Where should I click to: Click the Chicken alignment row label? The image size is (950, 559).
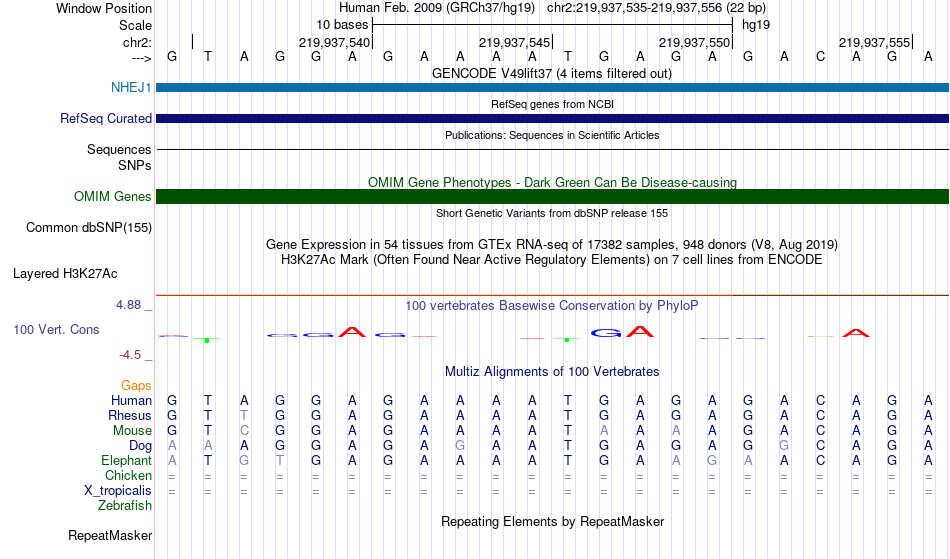128,475
